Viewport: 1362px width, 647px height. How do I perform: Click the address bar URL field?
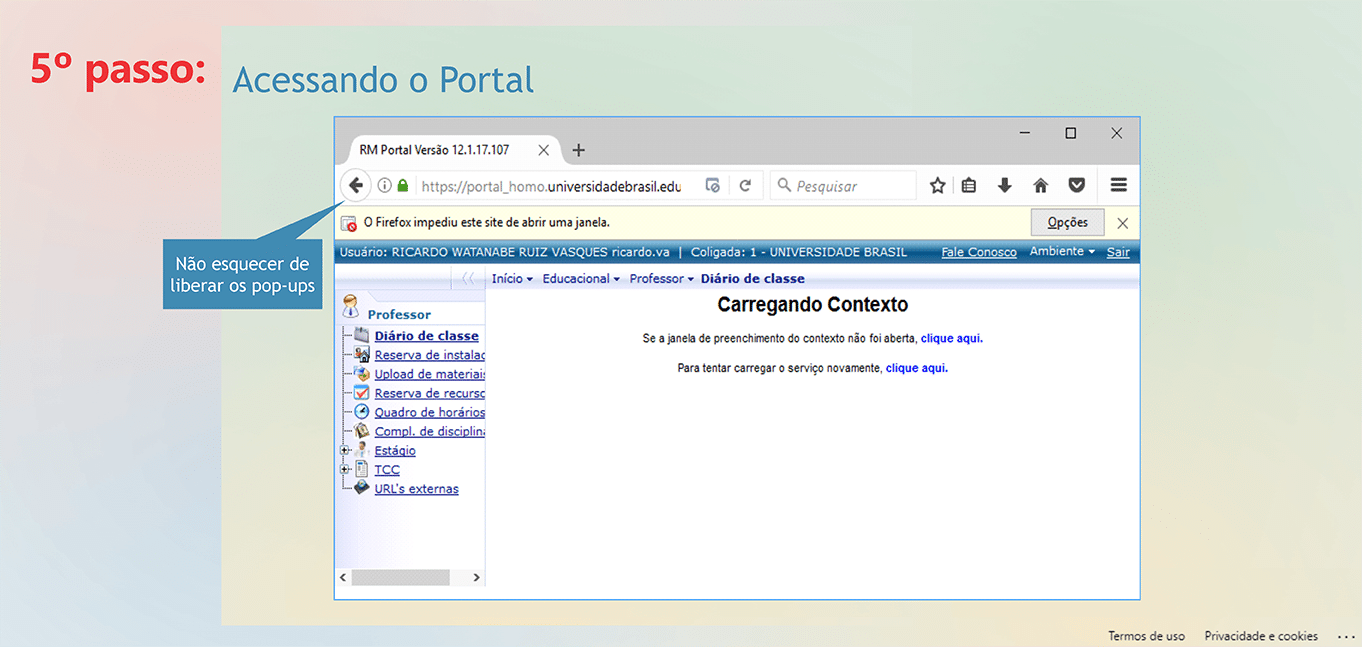coord(553,186)
